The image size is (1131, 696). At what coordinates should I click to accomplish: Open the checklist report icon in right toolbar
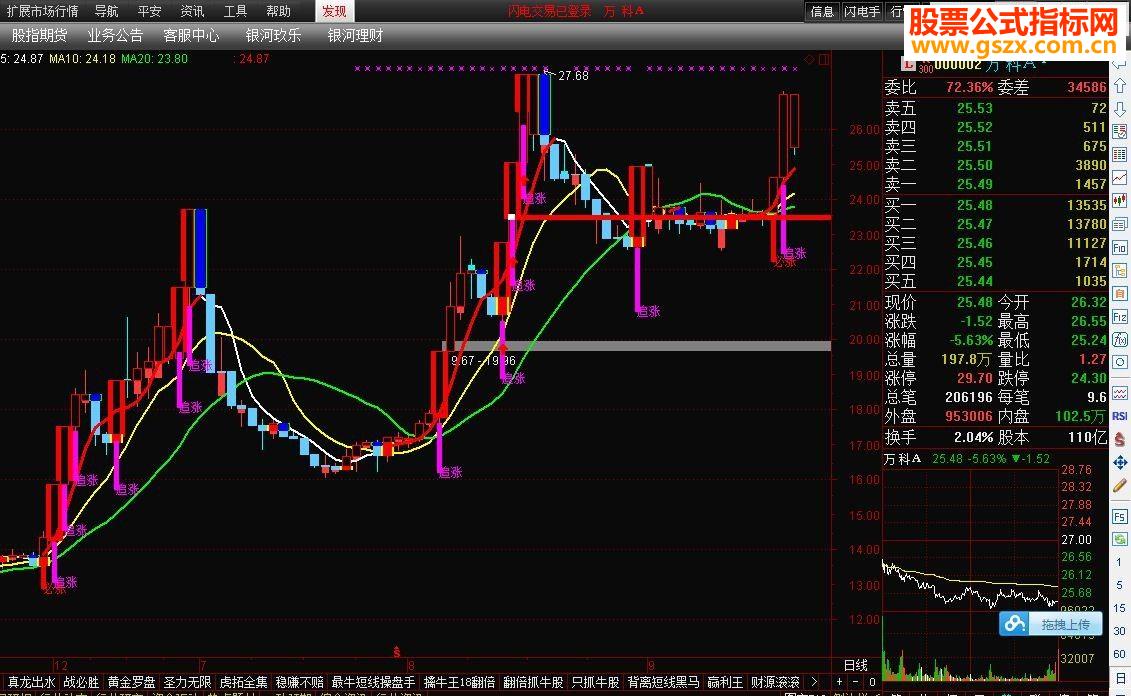click(1119, 132)
